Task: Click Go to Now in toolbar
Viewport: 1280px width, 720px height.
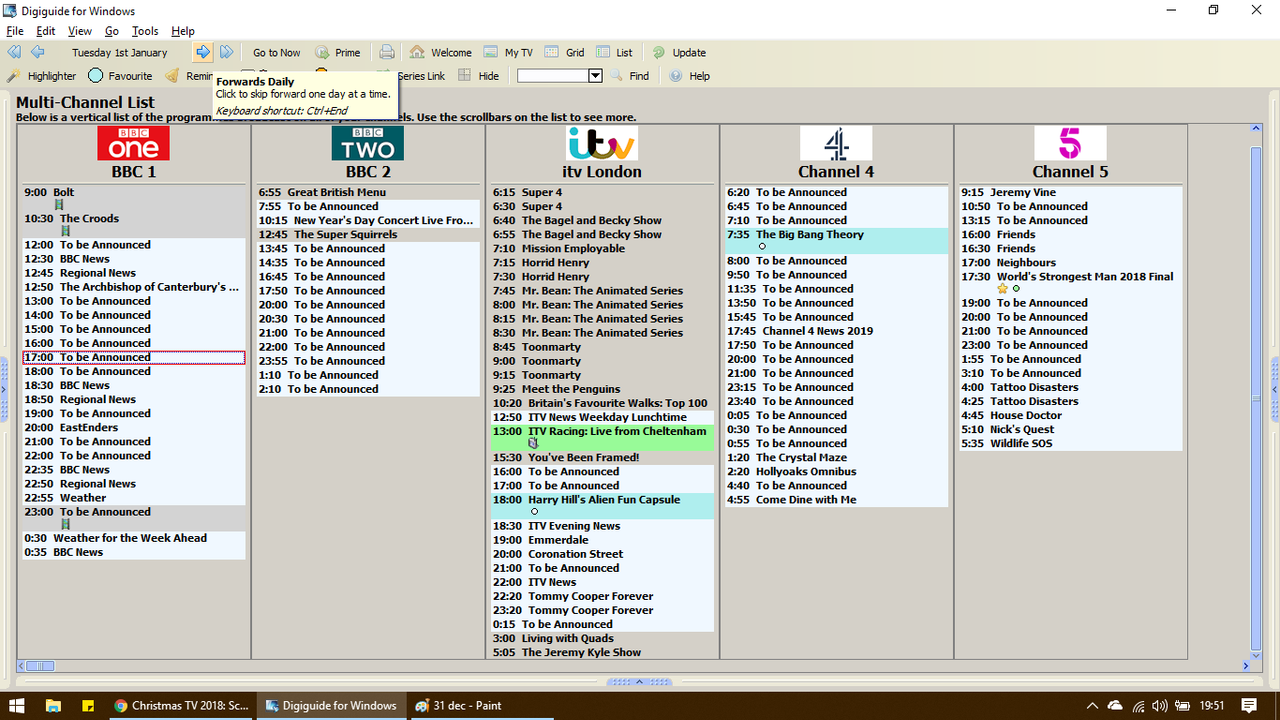Action: pos(276,53)
